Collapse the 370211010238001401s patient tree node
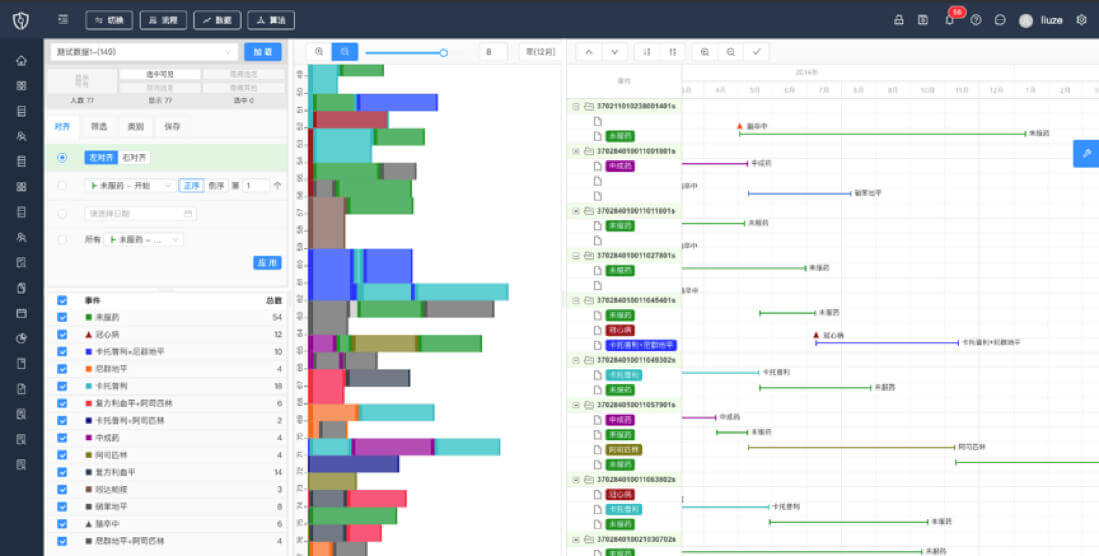The height and width of the screenshot is (556, 1099). [576, 107]
